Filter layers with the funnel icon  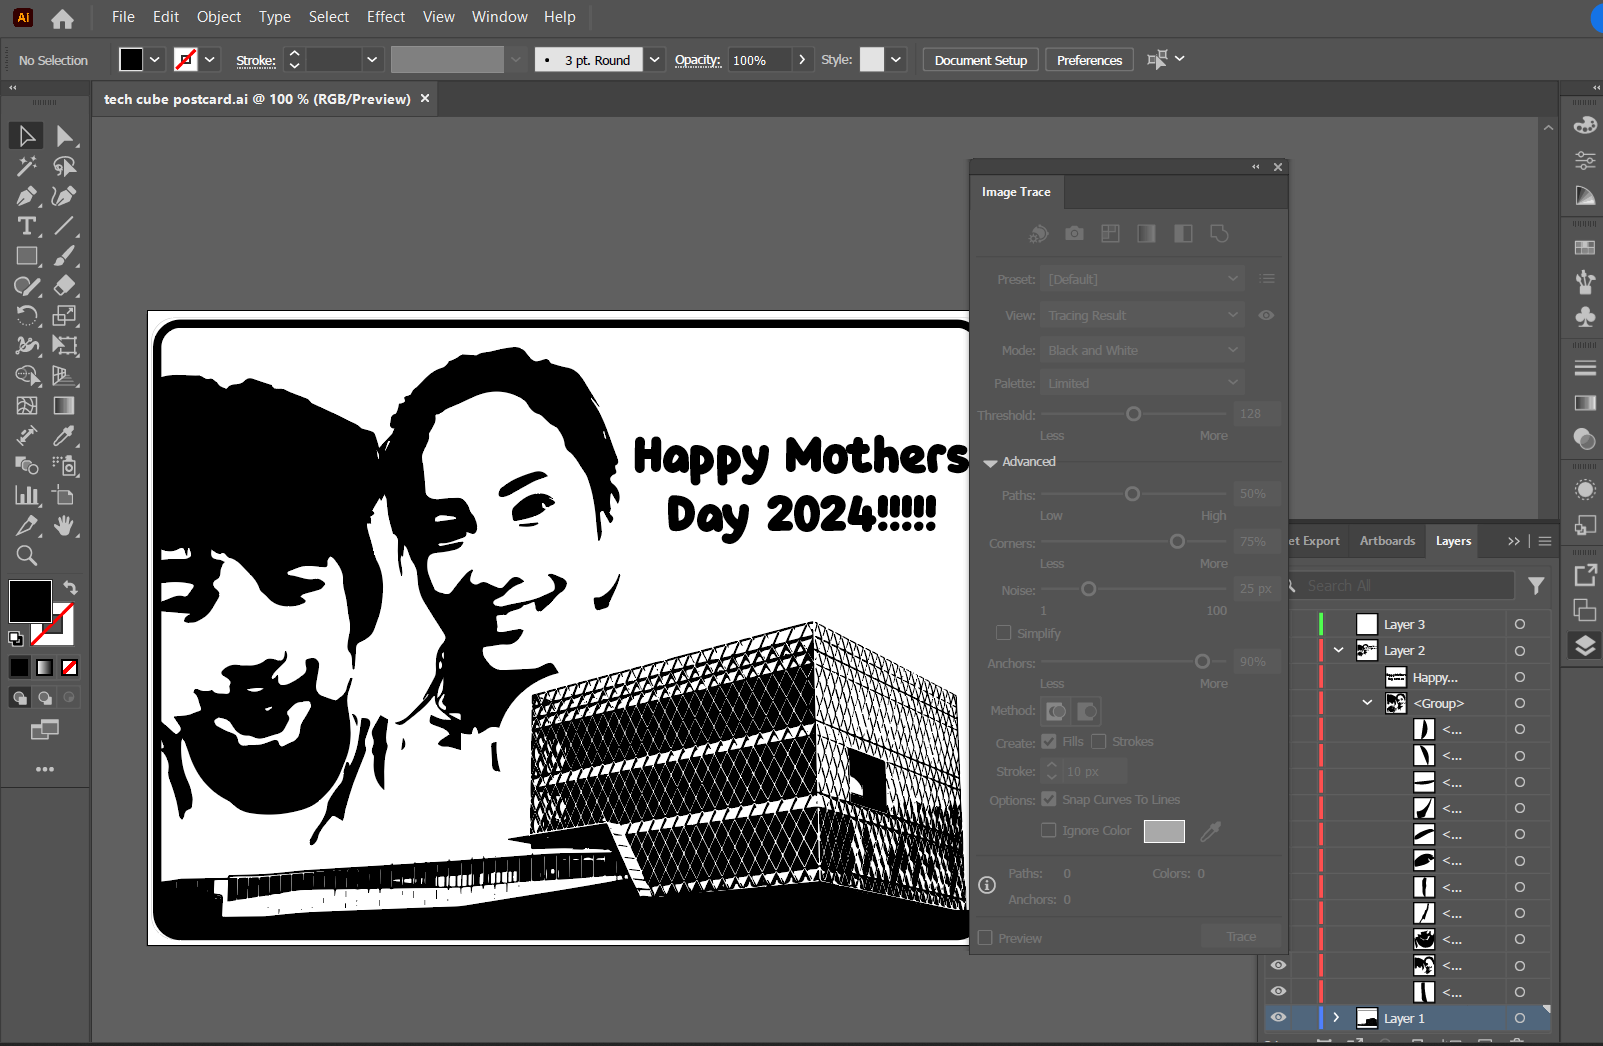click(1536, 585)
